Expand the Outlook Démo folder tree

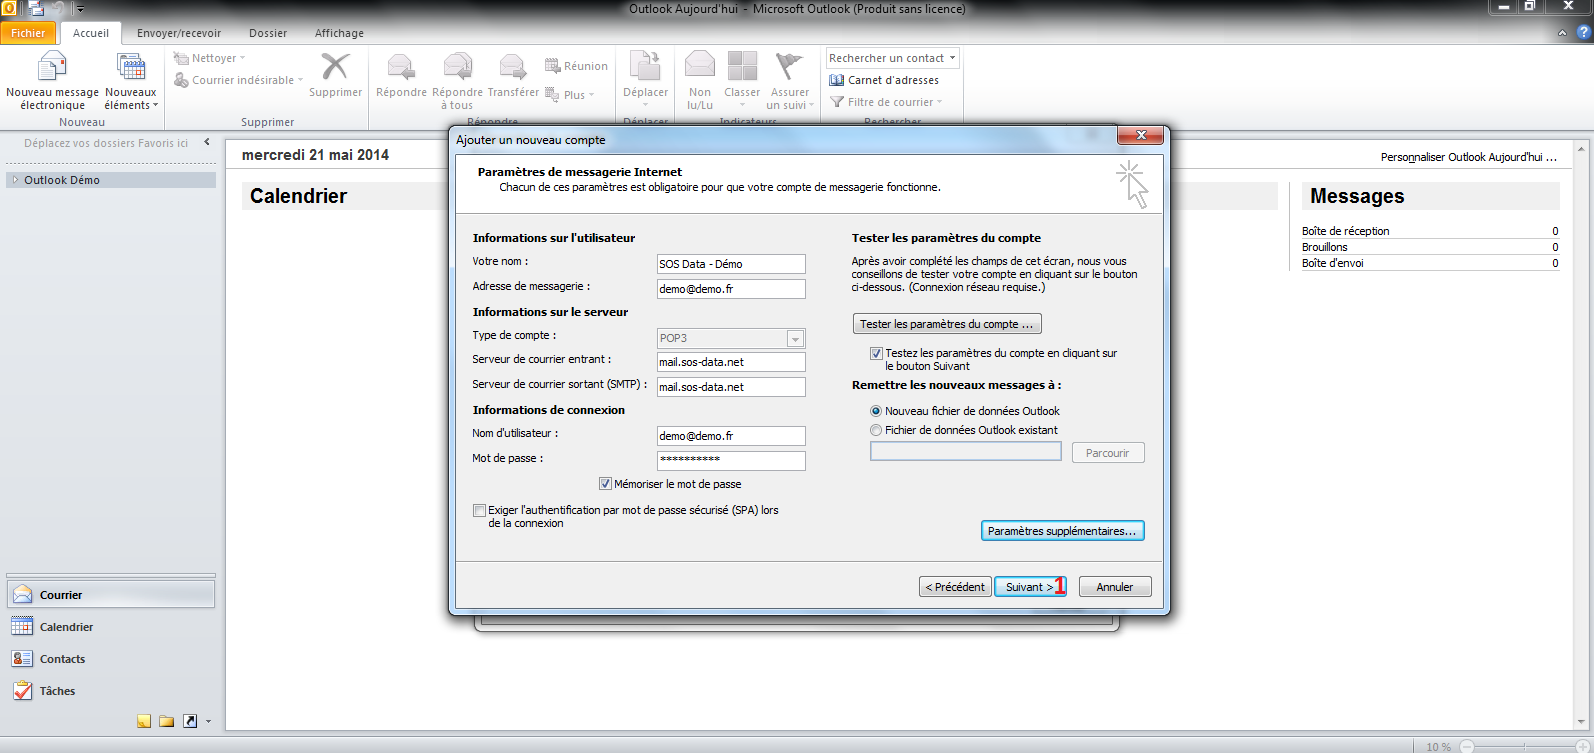click(15, 180)
